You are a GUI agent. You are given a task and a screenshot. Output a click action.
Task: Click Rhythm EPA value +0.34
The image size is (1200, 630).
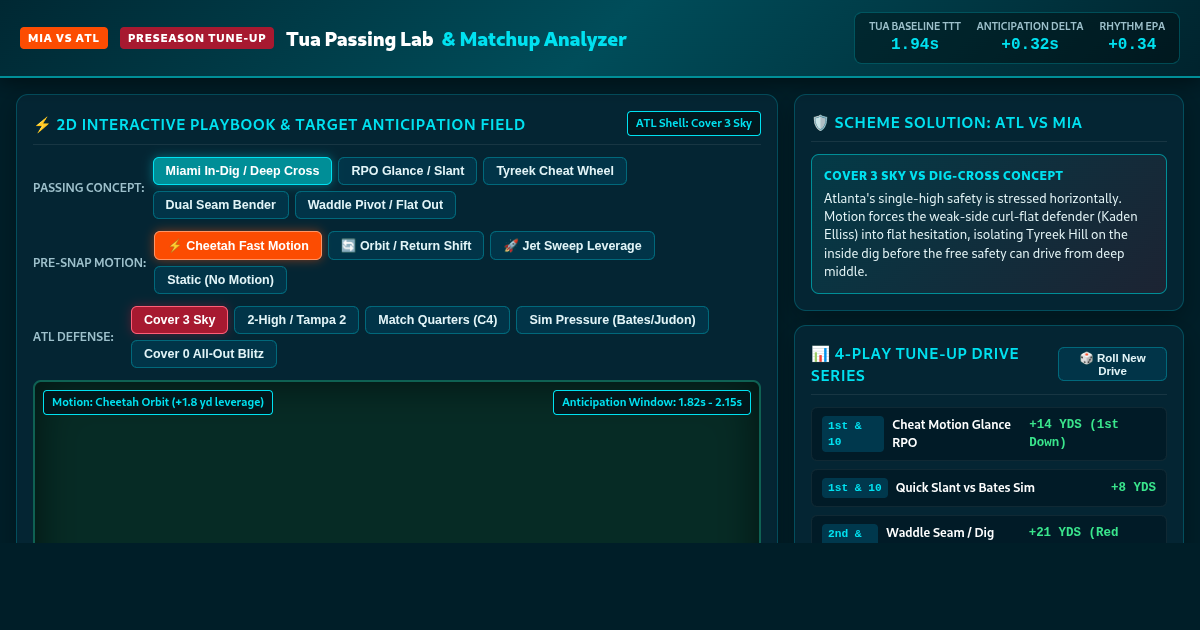1132,44
